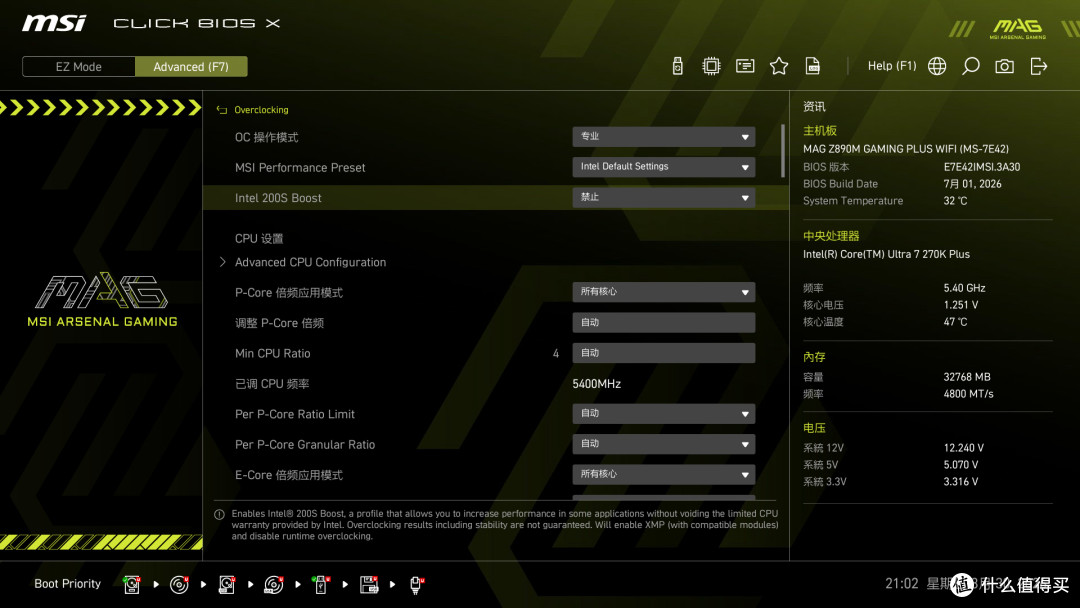Open language globe icon

(x=937, y=66)
